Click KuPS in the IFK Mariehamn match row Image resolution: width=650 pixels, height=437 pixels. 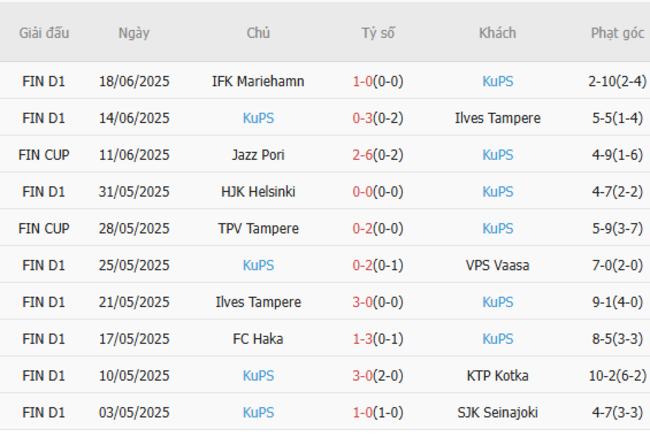pyautogui.click(x=497, y=81)
